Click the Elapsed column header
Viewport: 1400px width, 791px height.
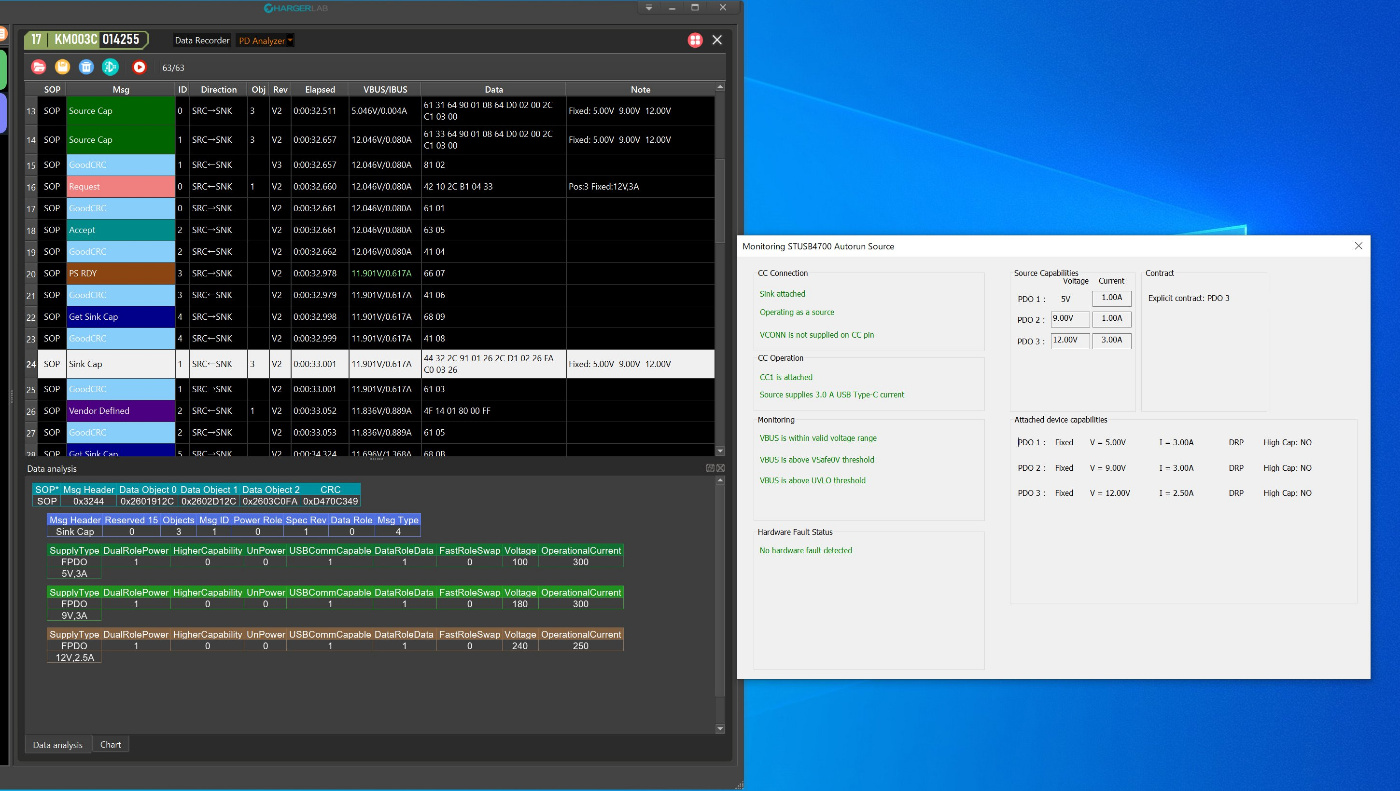pos(320,89)
